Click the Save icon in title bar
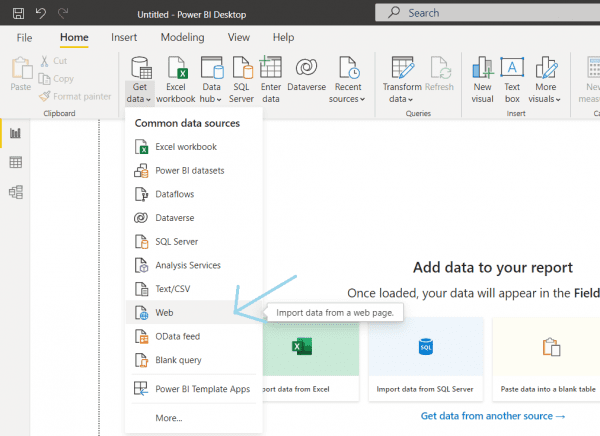This screenshot has width=600, height=436. [x=18, y=14]
